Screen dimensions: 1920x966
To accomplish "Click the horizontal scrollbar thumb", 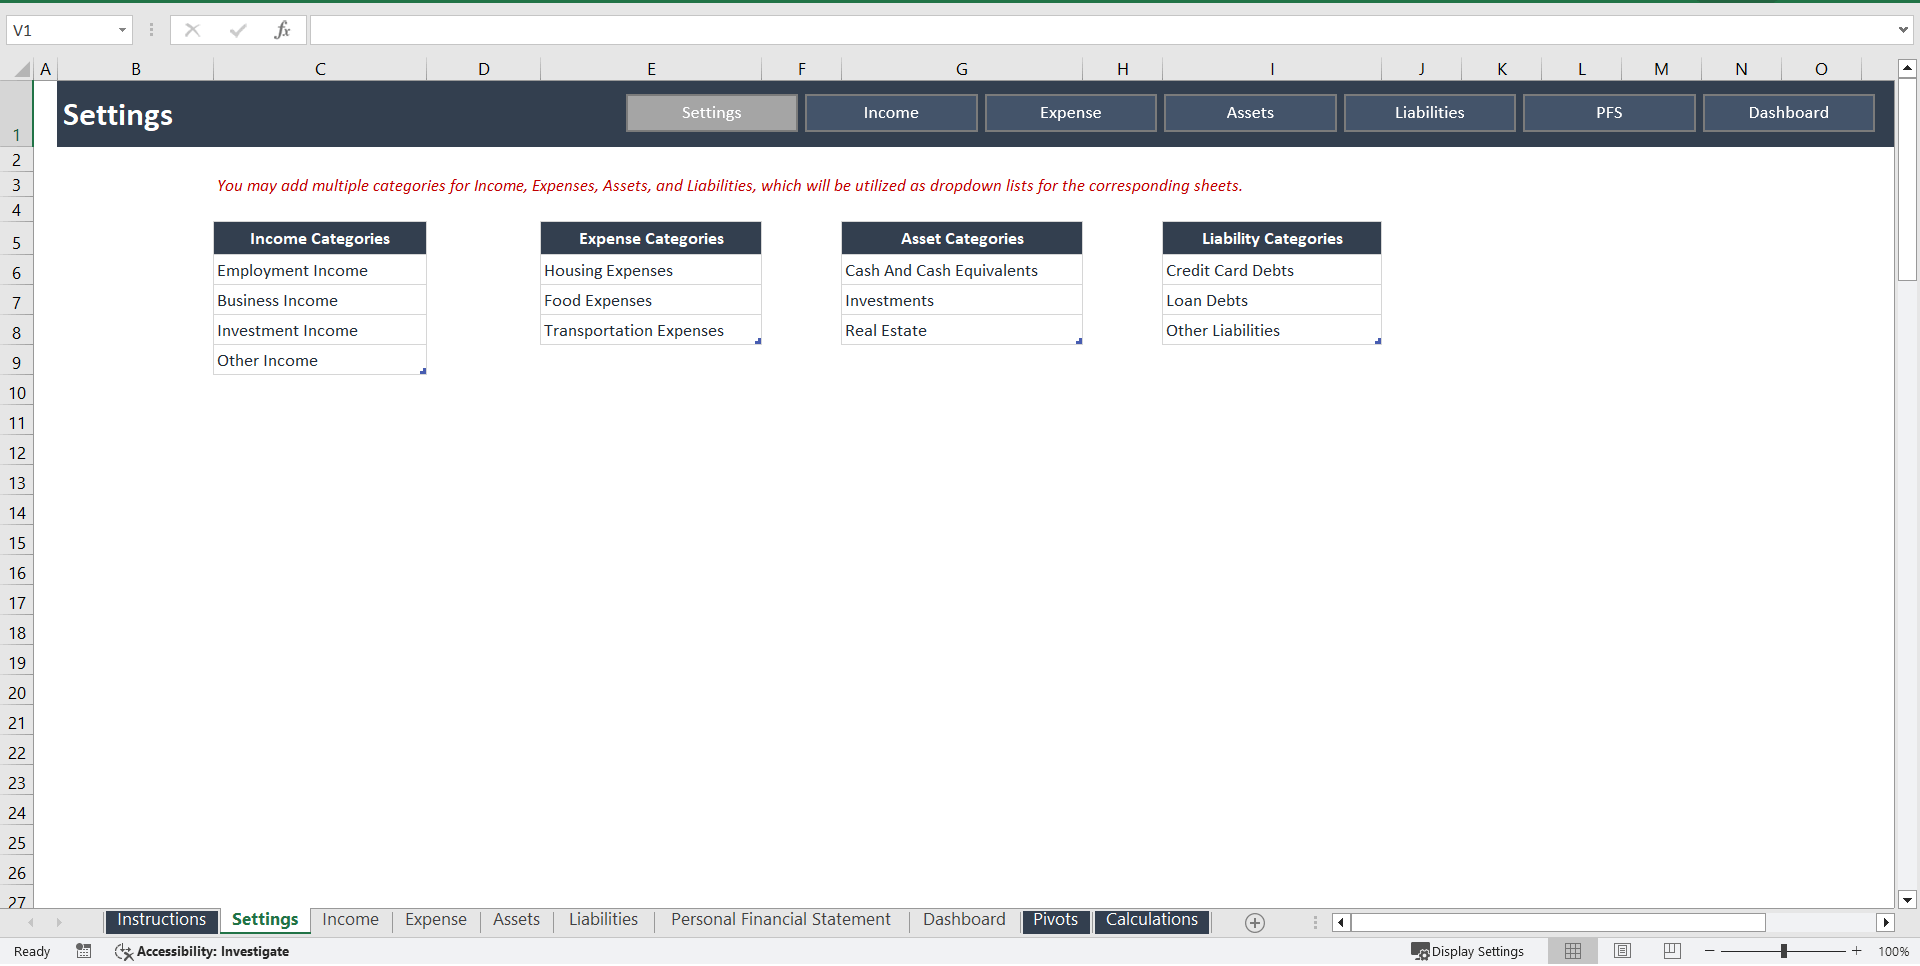I will coord(1558,922).
